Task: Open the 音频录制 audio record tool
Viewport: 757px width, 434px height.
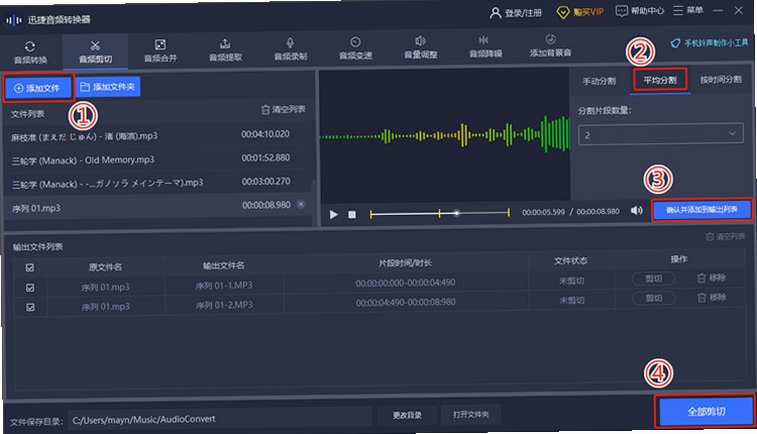Action: pyautogui.click(x=290, y=50)
